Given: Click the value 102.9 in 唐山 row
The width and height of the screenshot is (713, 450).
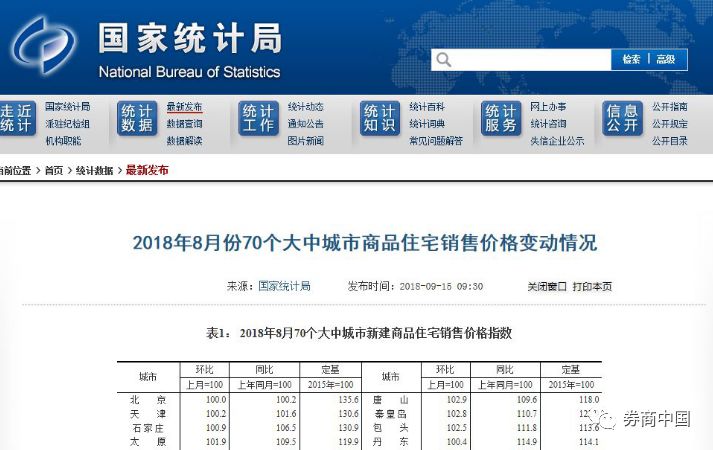Looking at the screenshot, I should [457, 400].
